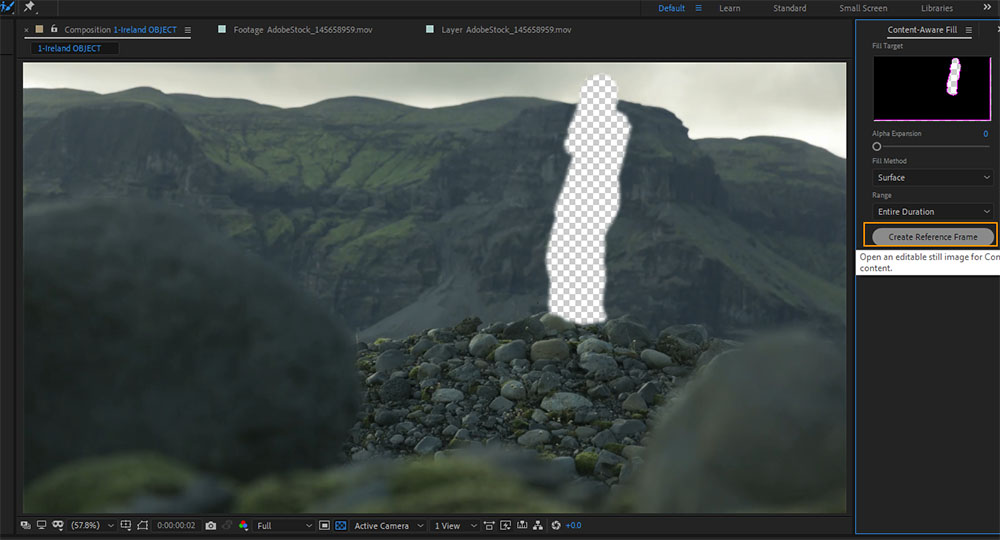
Task: Click the Reset Exposure icon
Action: [556, 526]
